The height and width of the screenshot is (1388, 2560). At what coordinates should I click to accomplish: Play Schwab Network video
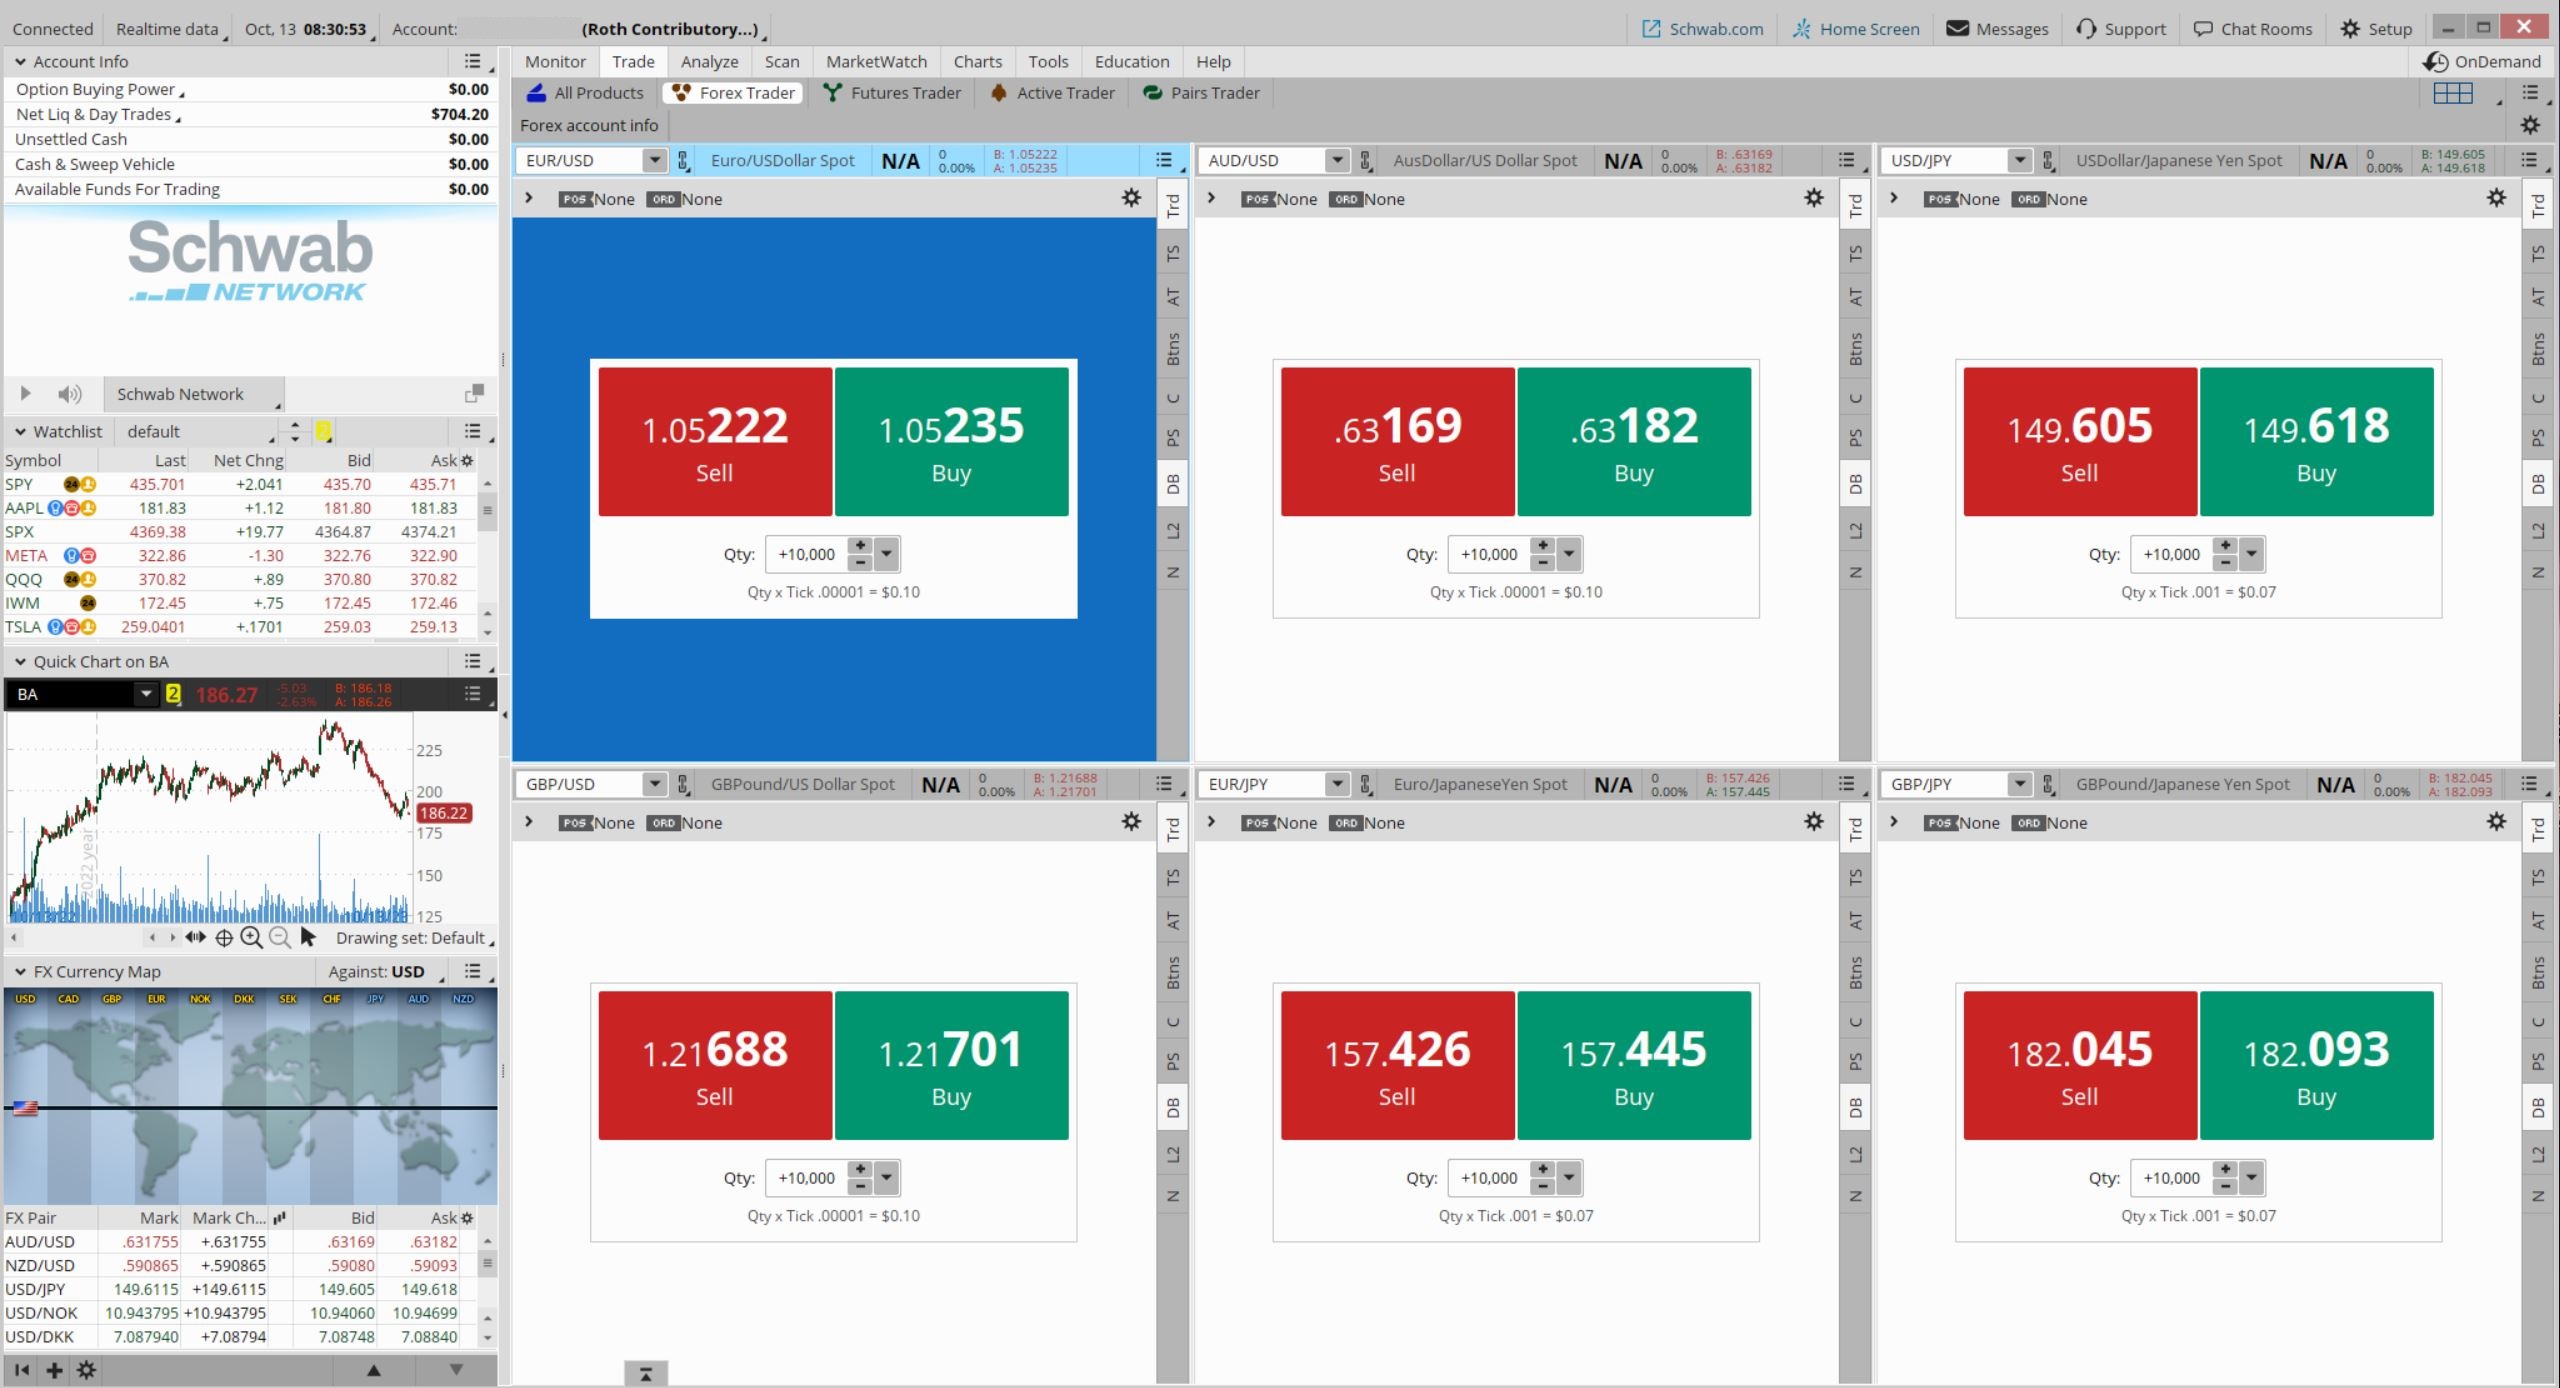(26, 394)
